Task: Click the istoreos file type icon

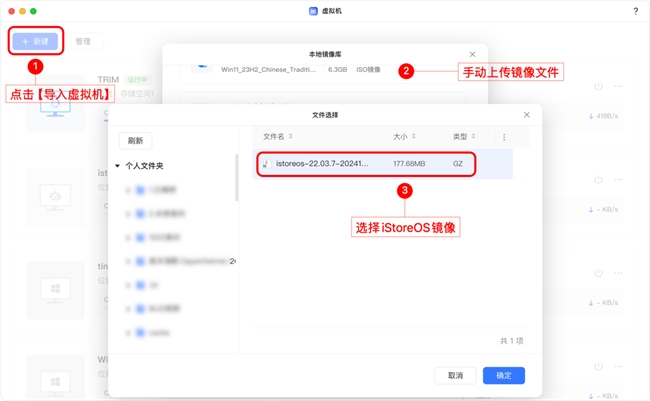Action: click(x=267, y=163)
